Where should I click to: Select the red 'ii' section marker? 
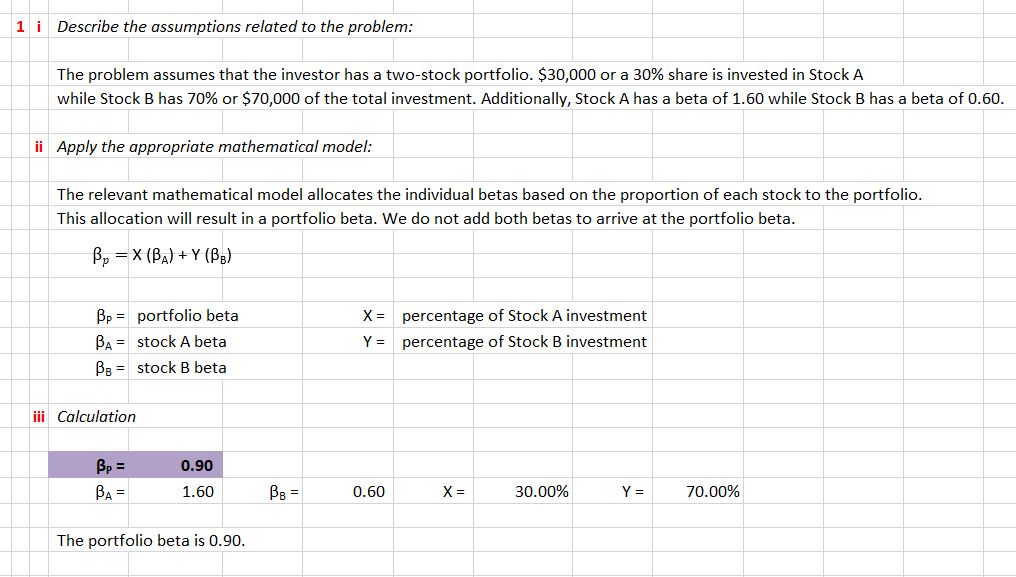point(39,146)
